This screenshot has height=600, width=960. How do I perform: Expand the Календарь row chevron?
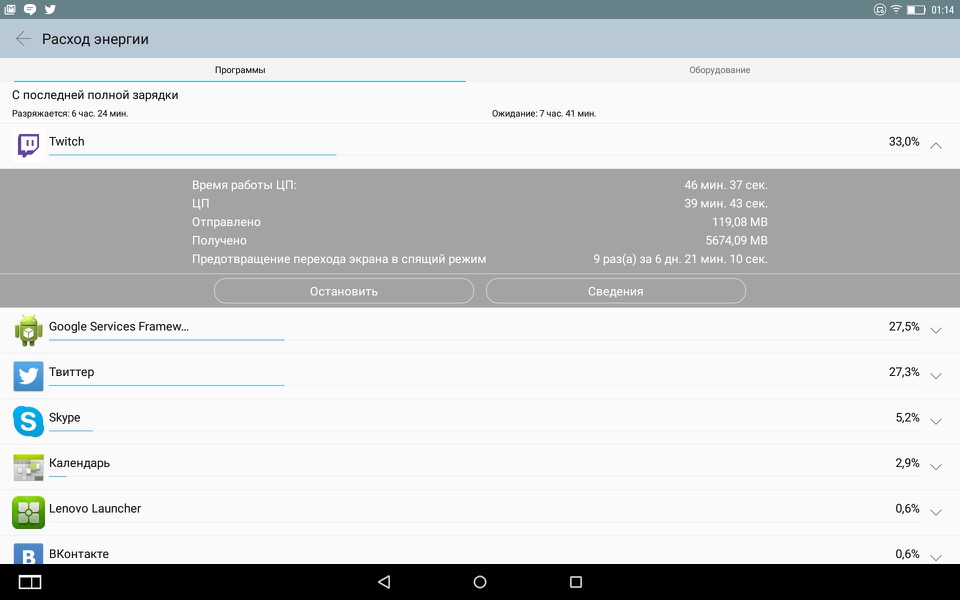936,467
